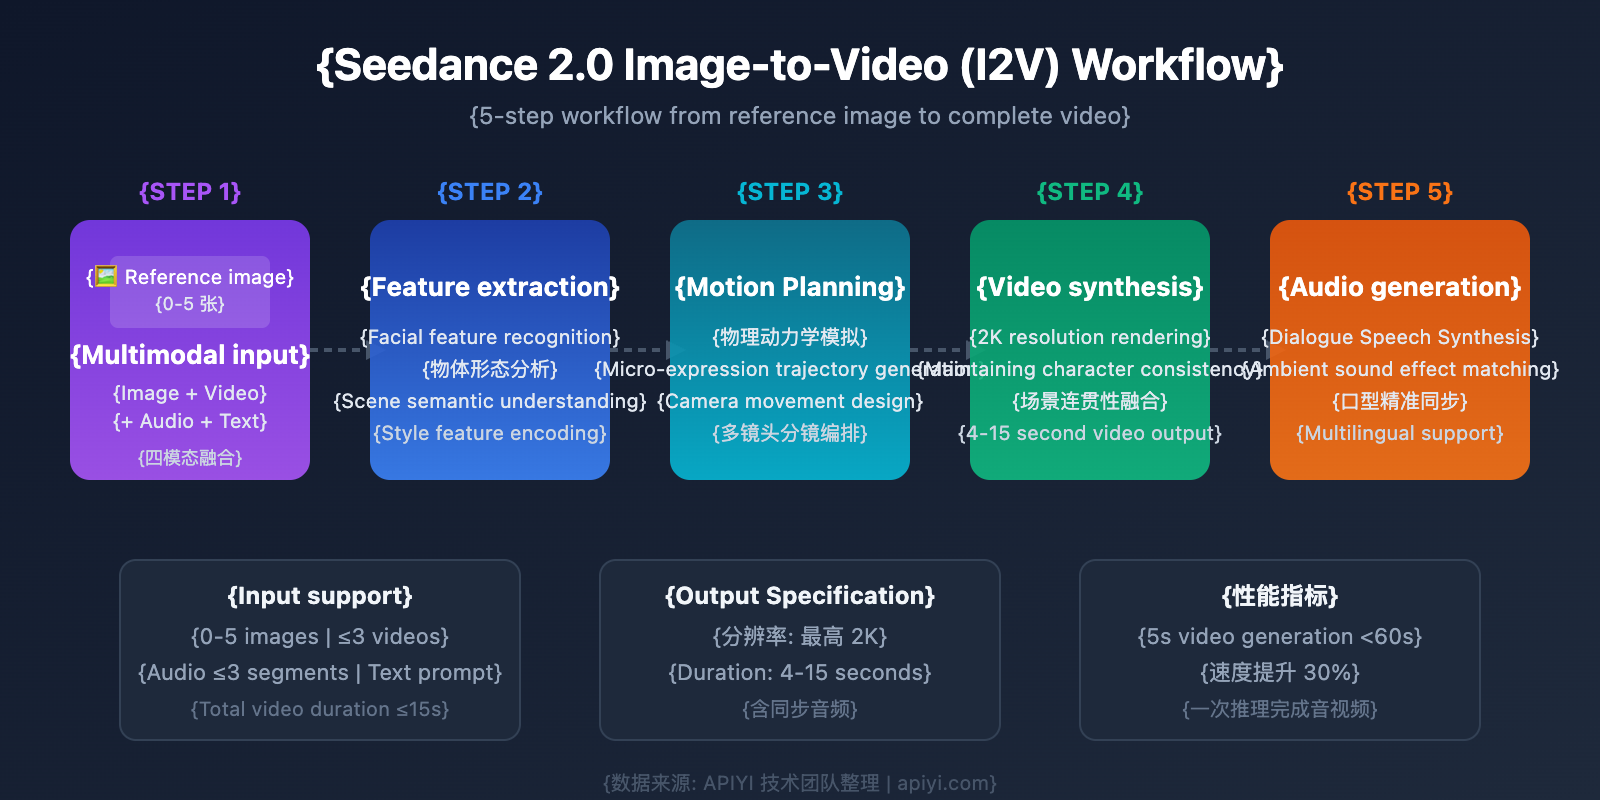The width and height of the screenshot is (1600, 800).
Task: Select the 物理动力学模拟 line
Action: pyautogui.click(x=790, y=337)
